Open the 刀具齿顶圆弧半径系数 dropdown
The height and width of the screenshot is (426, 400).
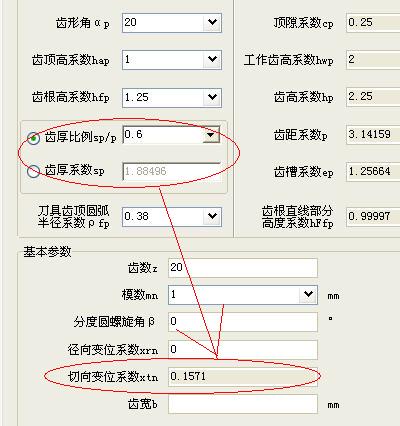[212, 216]
